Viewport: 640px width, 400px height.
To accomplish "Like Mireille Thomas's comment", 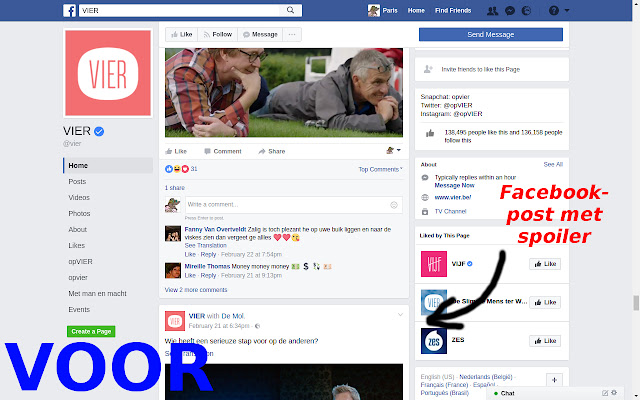I will (190, 276).
